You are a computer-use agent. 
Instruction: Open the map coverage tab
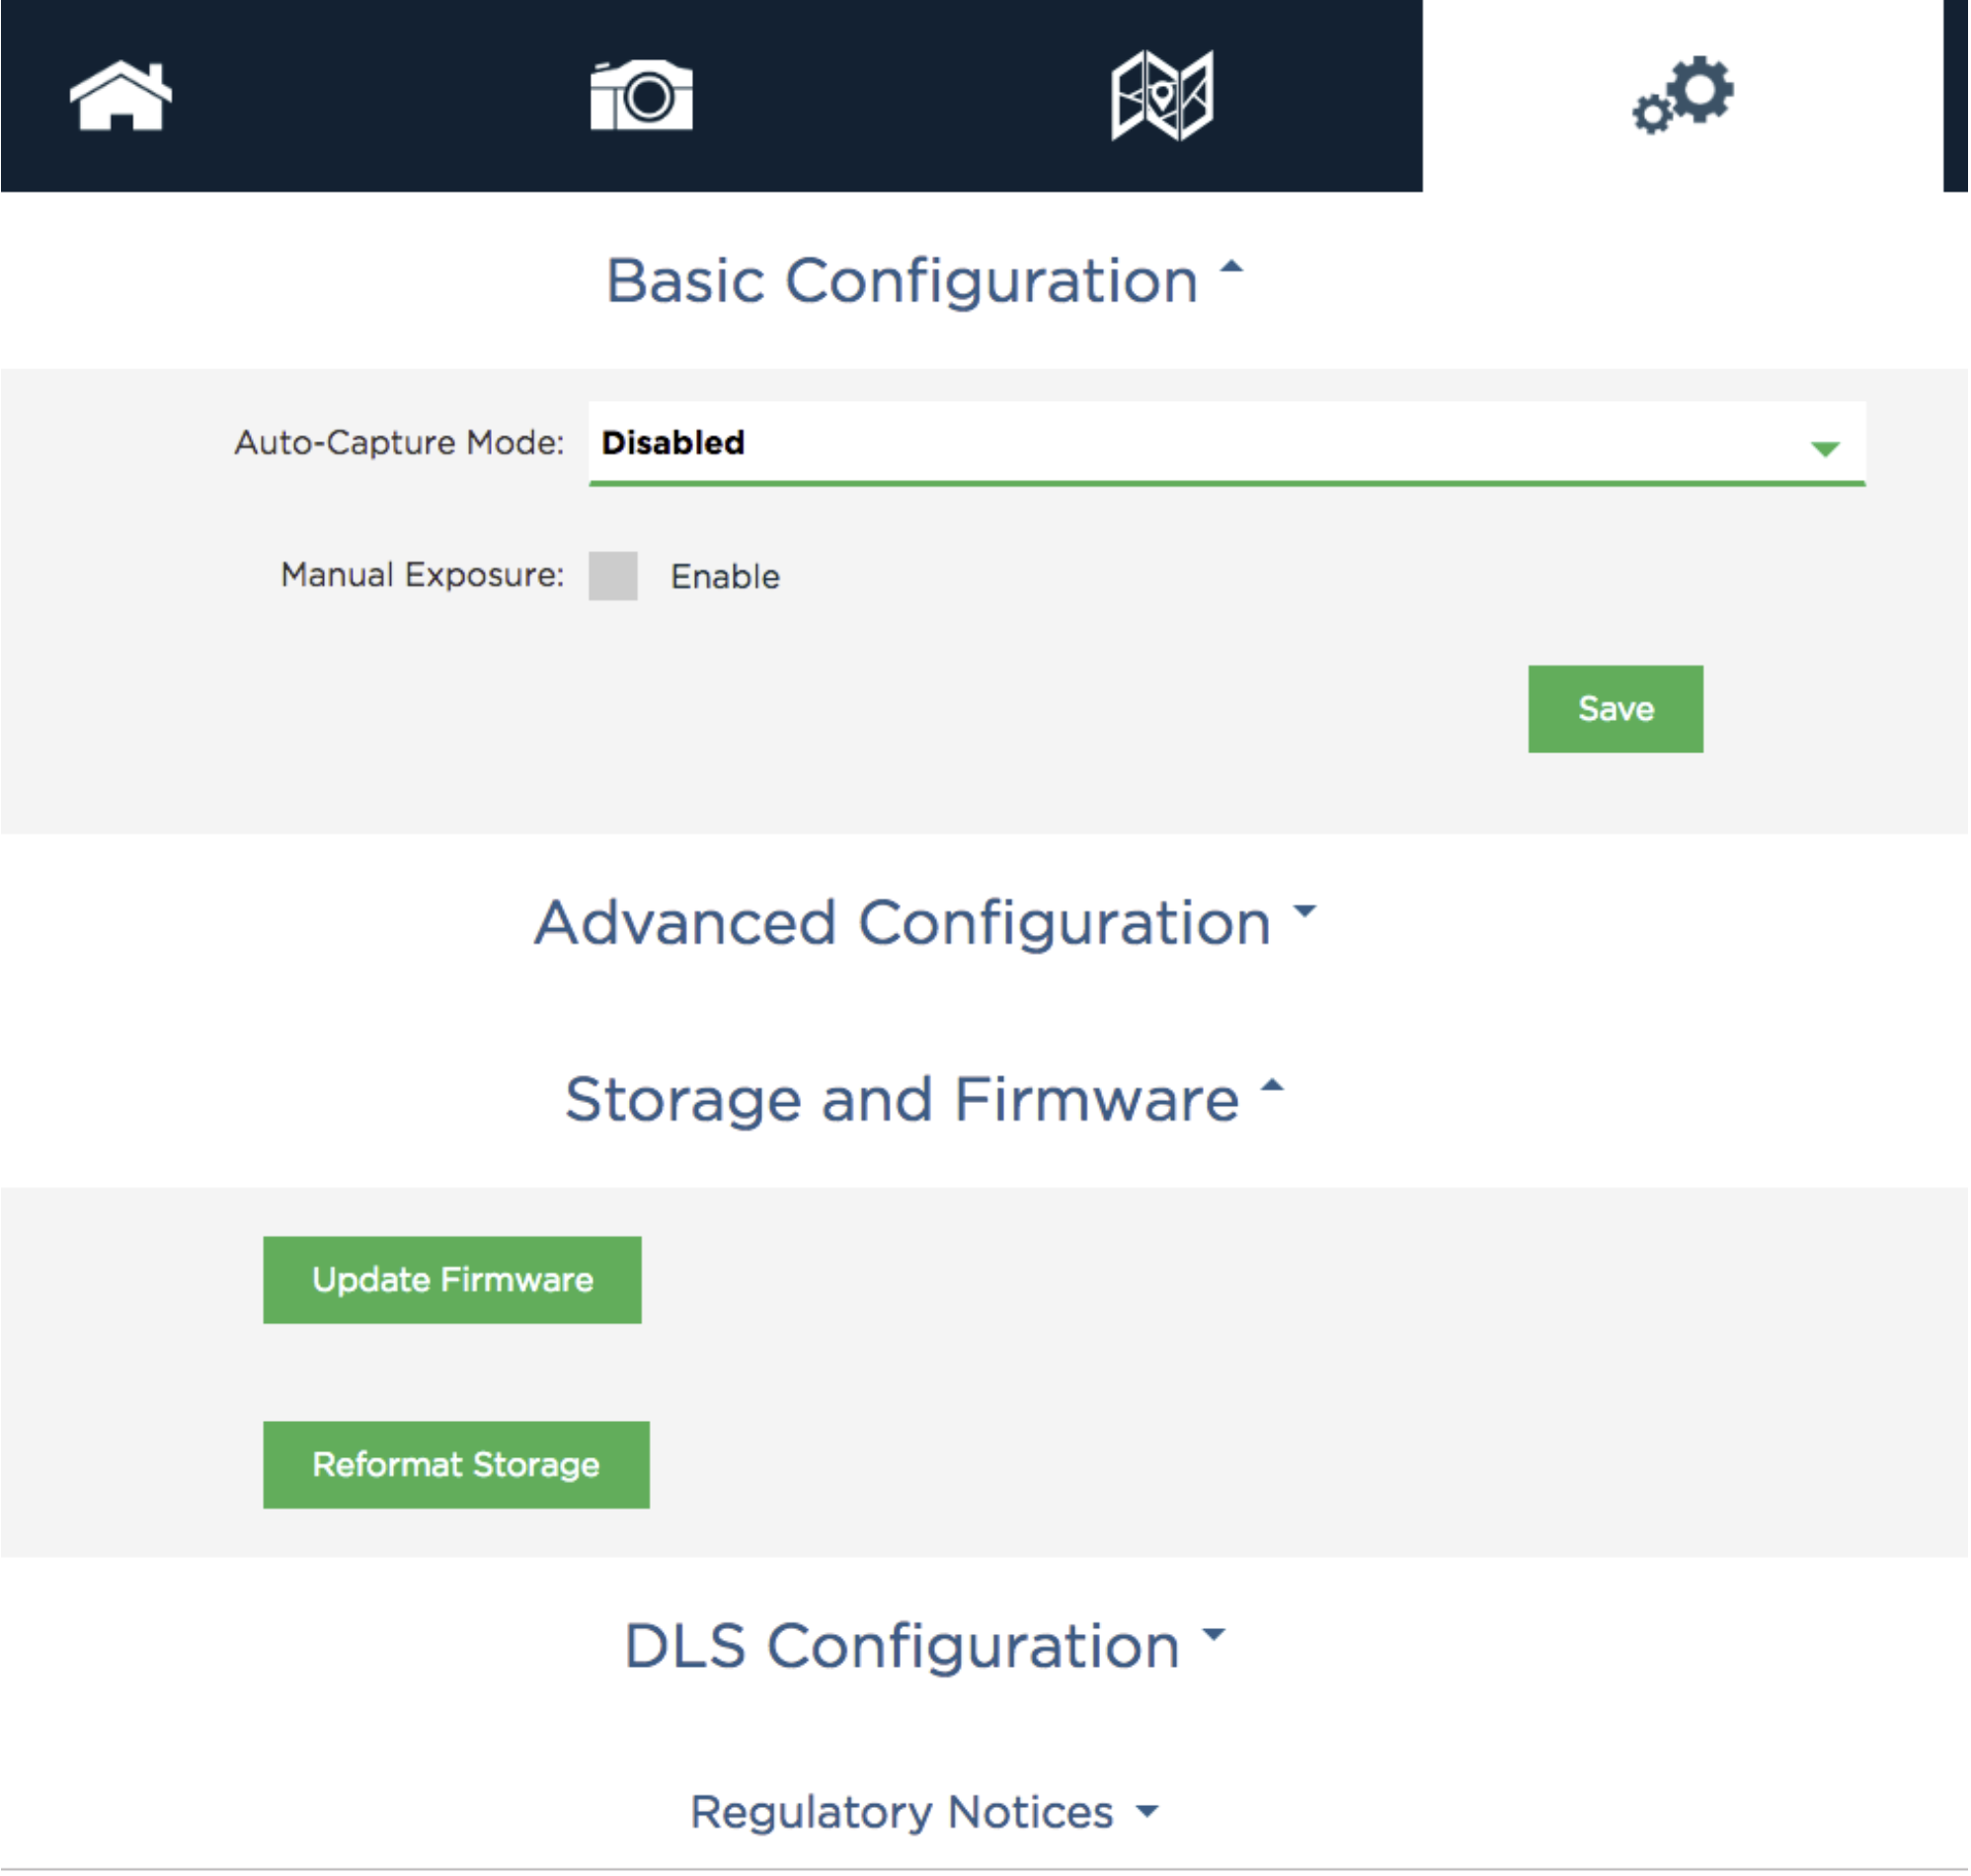point(1163,96)
